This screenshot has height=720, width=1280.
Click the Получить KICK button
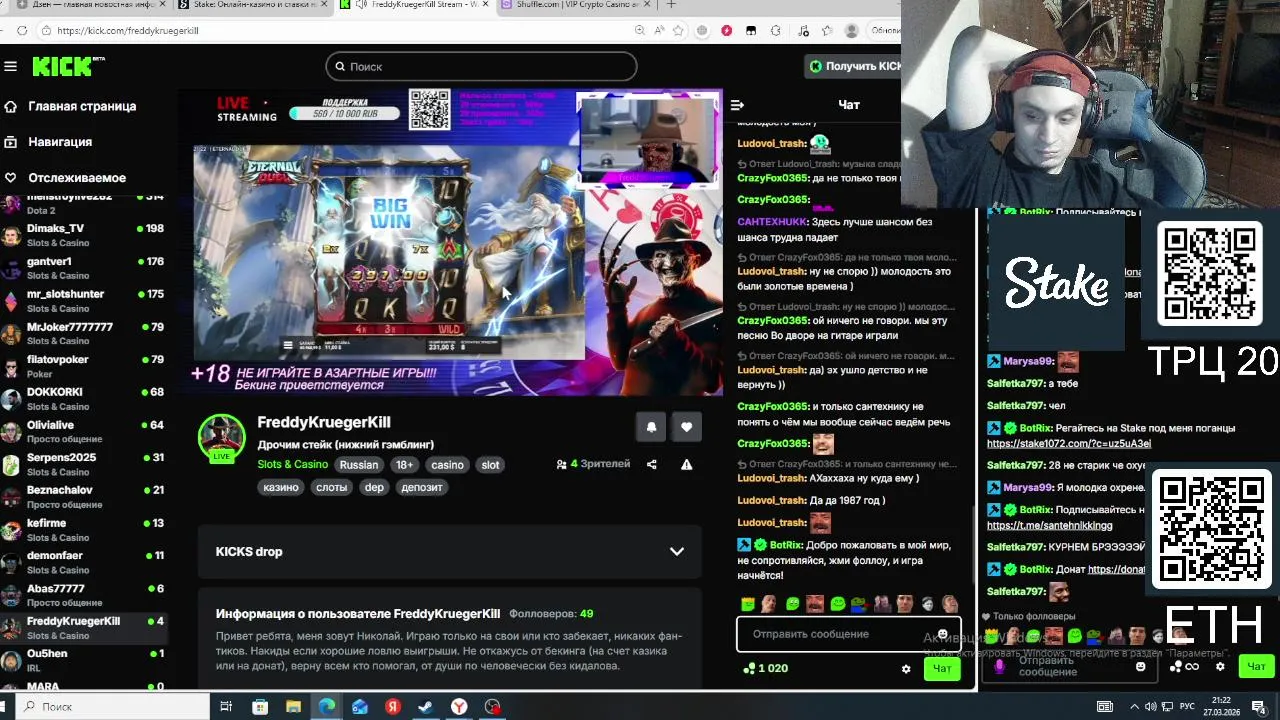click(853, 66)
